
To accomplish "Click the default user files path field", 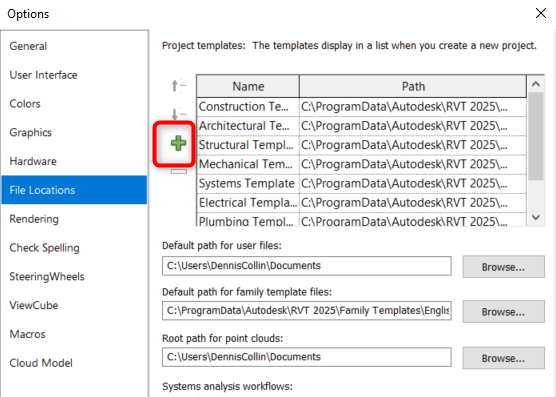I will (307, 266).
